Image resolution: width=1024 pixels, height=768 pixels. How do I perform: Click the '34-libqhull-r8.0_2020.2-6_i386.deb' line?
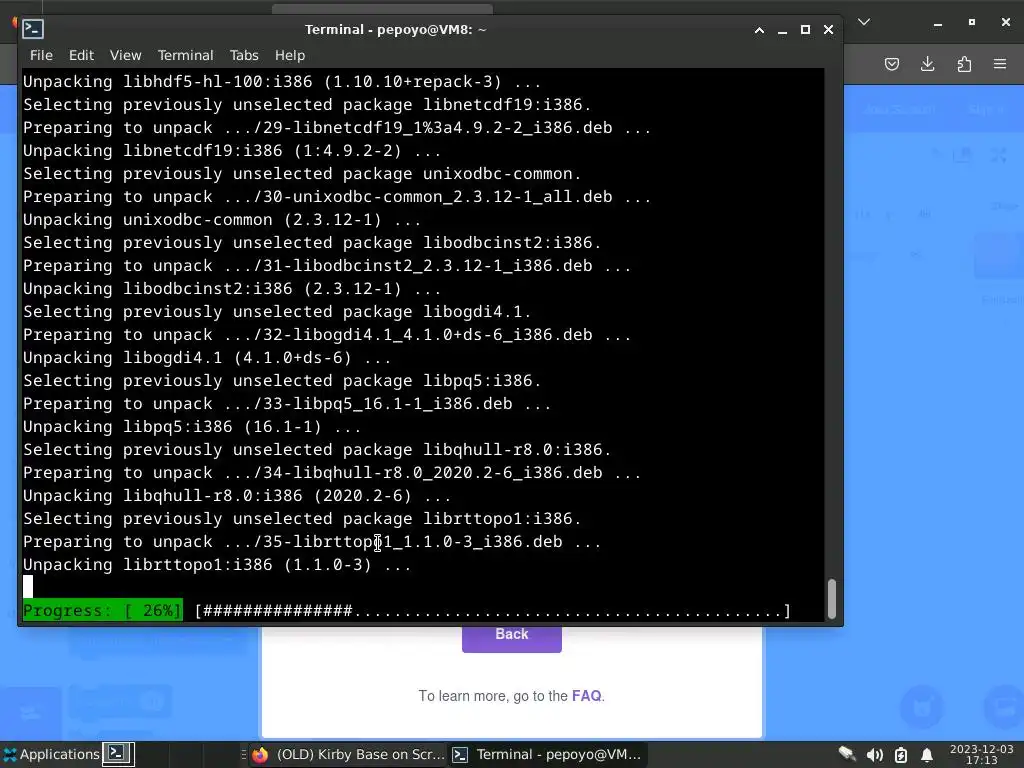point(332,473)
